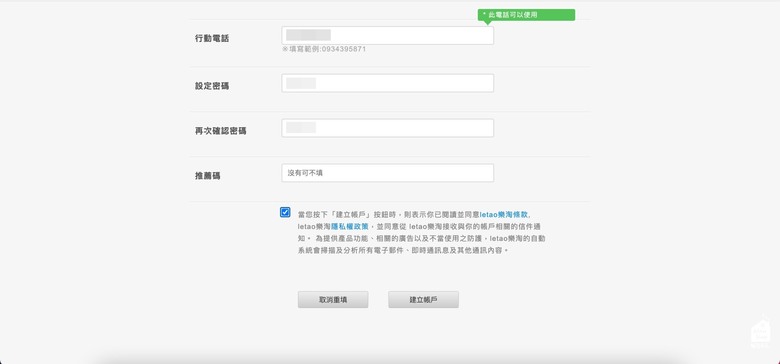Screen dimensions: 780x364
Task: Click the 取消重填 reset button
Action: pyautogui.click(x=333, y=299)
